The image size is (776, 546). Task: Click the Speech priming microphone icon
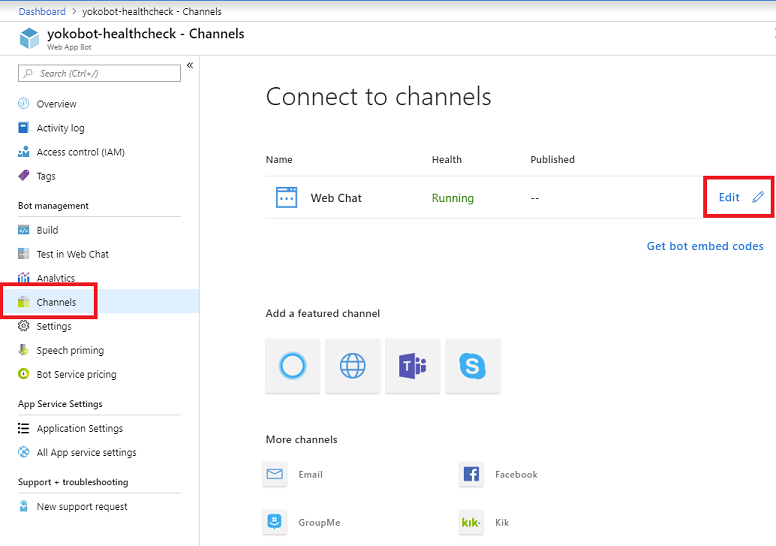click(x=23, y=350)
